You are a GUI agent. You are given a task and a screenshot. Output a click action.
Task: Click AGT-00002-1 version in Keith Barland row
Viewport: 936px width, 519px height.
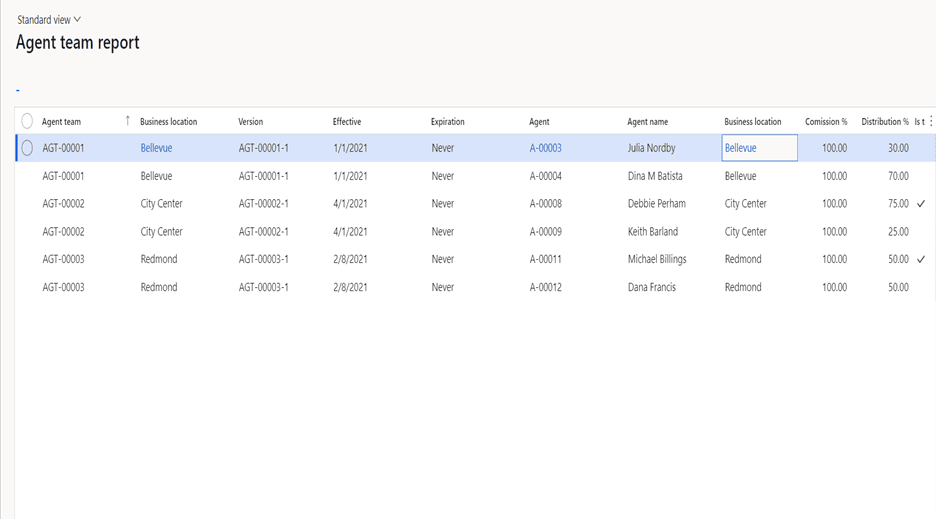pyautogui.click(x=264, y=232)
